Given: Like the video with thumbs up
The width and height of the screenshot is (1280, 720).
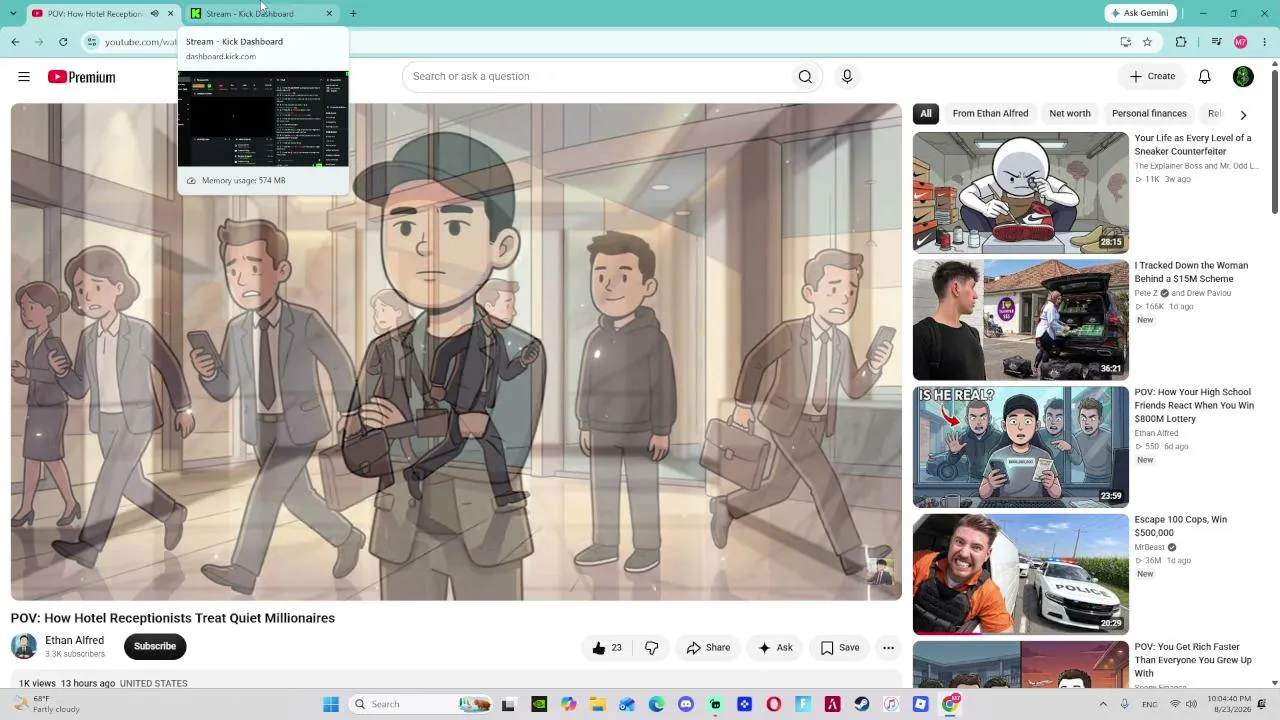Looking at the screenshot, I should pyautogui.click(x=607, y=648).
